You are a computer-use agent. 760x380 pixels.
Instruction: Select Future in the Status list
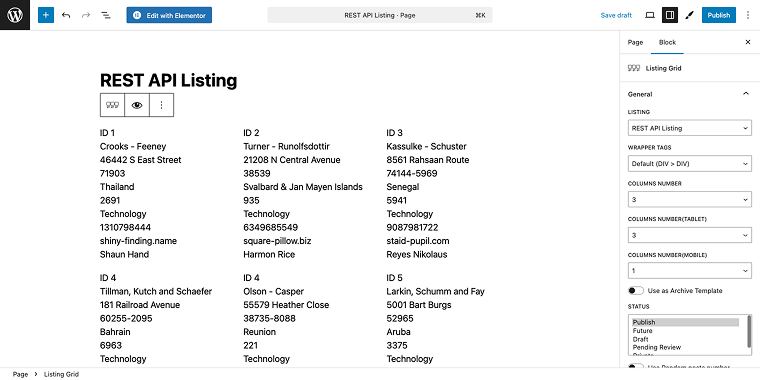[x=685, y=331]
